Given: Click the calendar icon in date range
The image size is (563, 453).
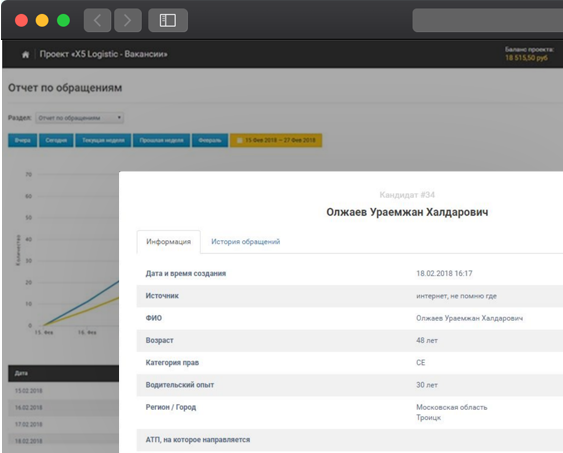Looking at the screenshot, I should click(x=239, y=140).
